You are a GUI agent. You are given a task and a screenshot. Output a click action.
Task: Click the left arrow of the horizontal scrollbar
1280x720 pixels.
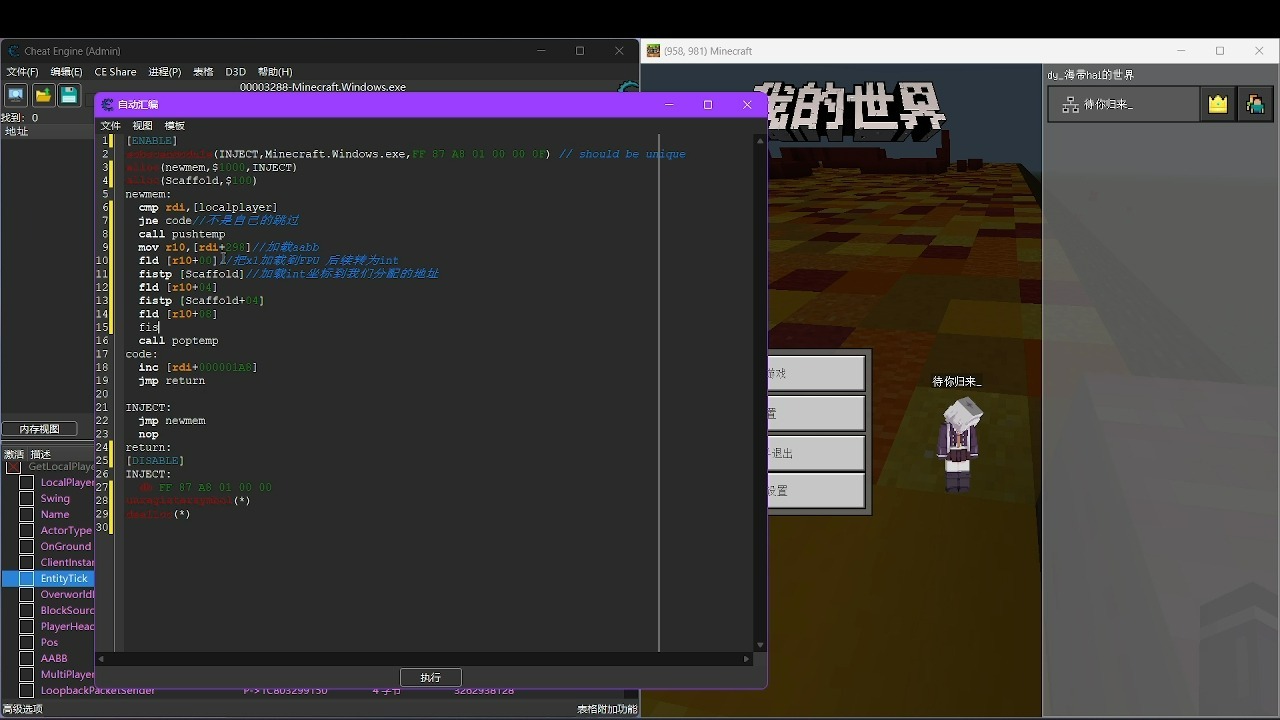point(101,659)
